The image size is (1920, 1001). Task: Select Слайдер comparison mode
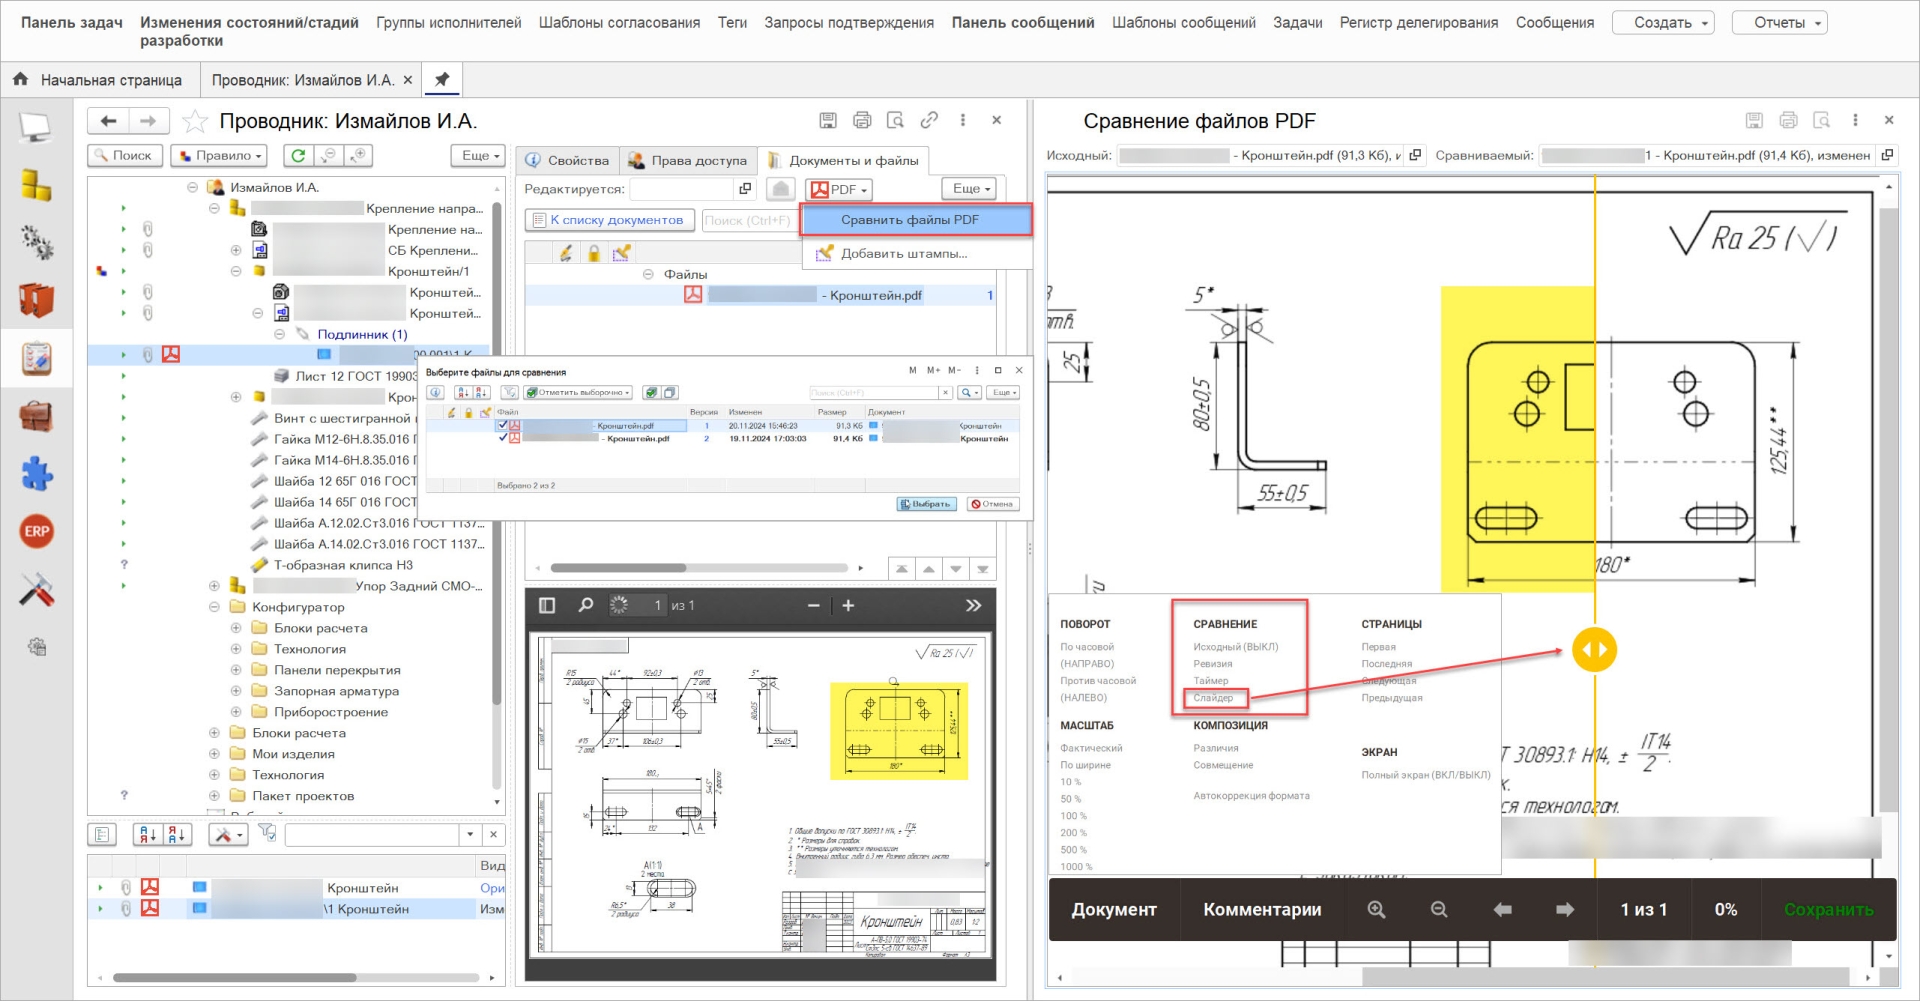1212,698
